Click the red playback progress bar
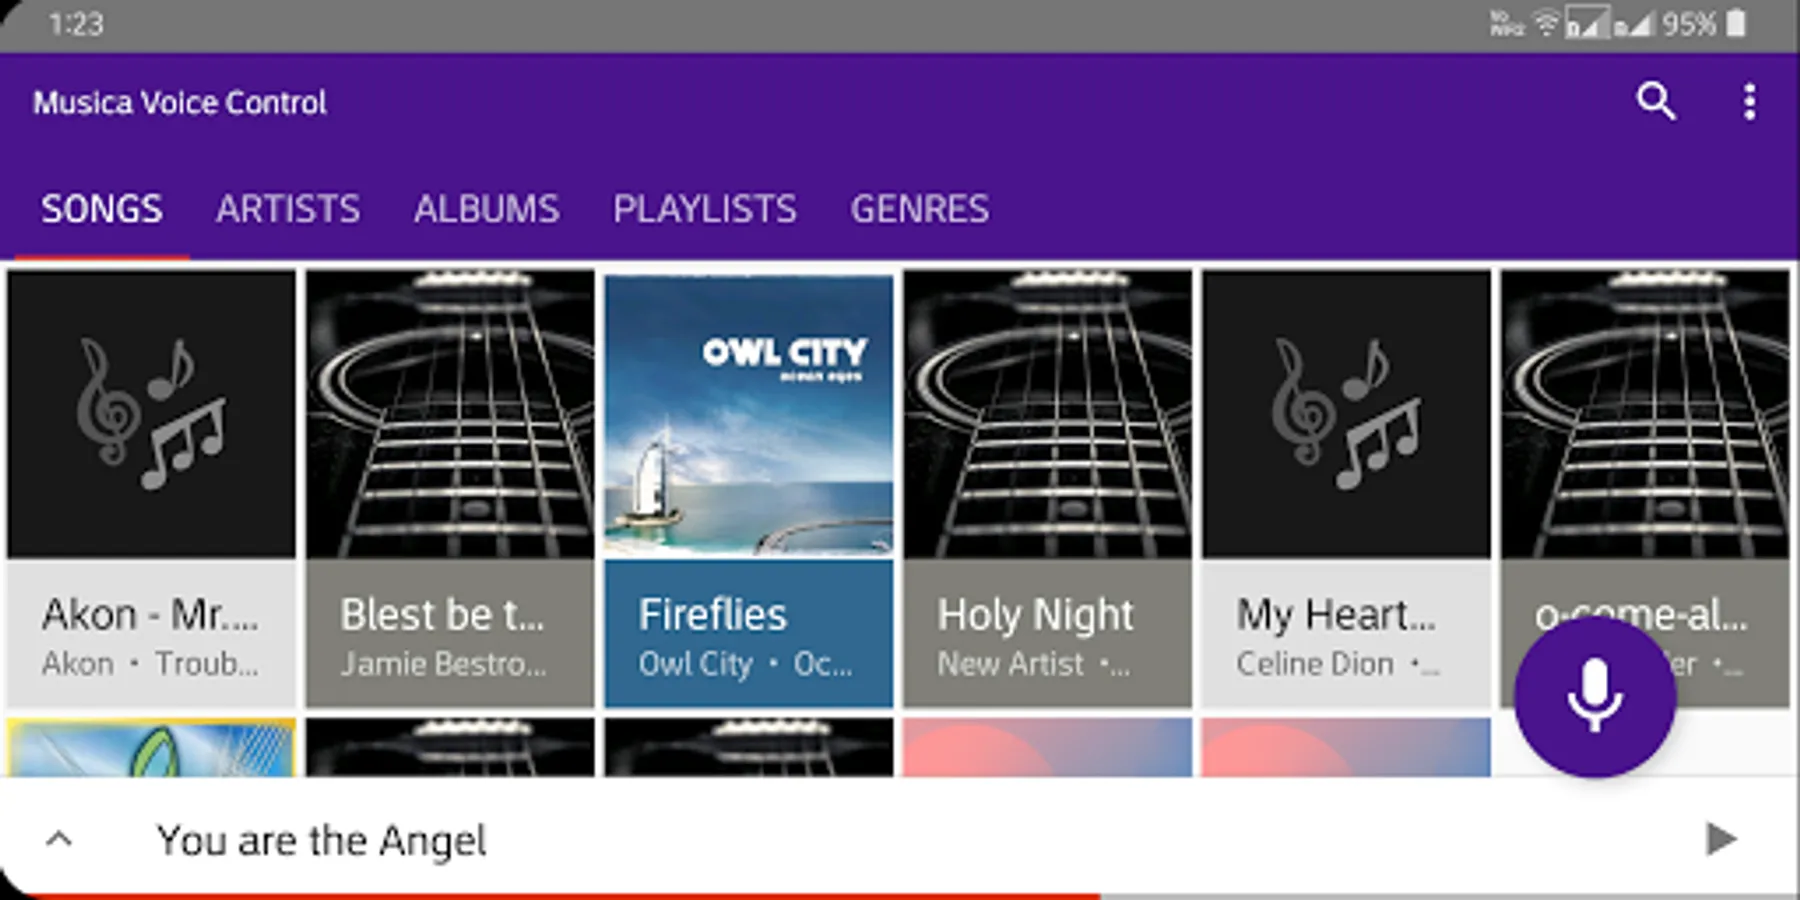This screenshot has height=900, width=1800. click(550, 895)
